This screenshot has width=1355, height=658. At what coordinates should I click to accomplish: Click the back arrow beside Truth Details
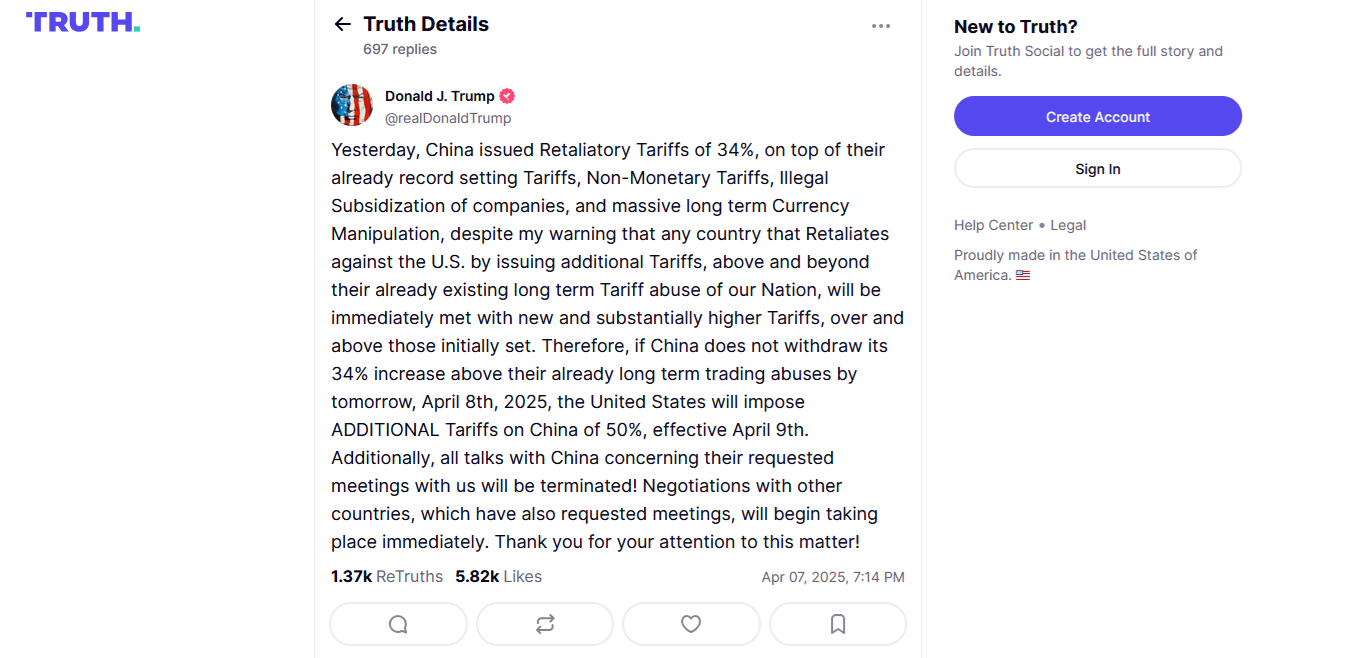point(343,25)
